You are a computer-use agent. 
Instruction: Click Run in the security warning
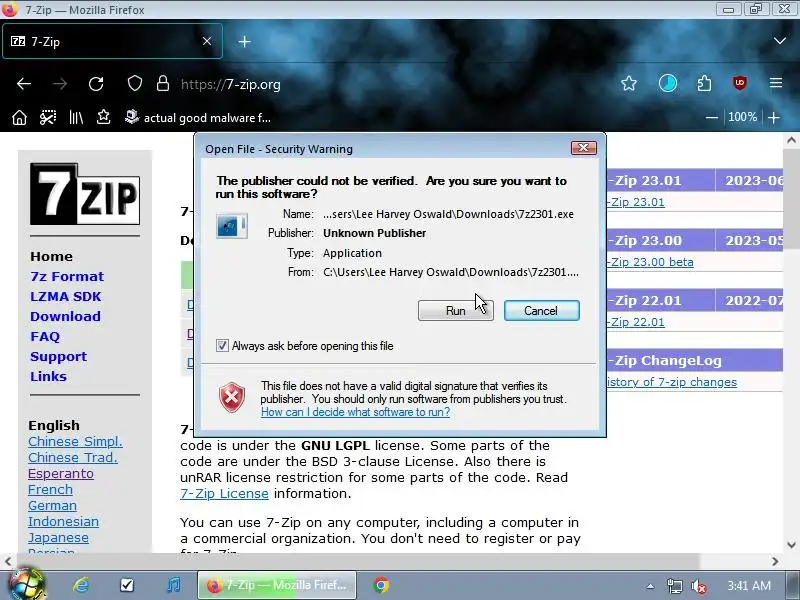coord(456,311)
